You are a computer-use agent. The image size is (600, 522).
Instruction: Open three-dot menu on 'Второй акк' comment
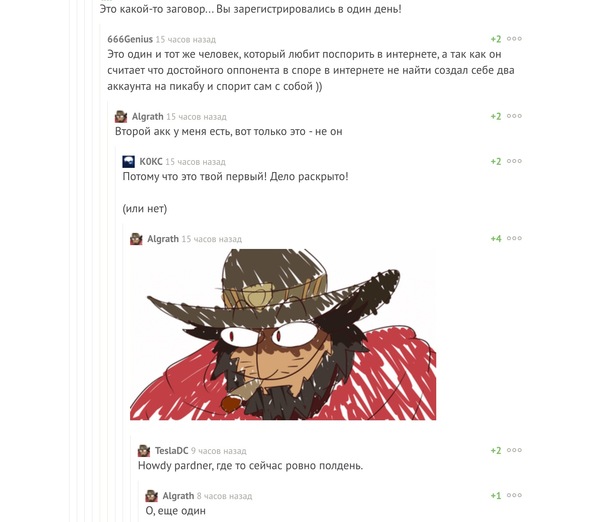pyautogui.click(x=514, y=116)
